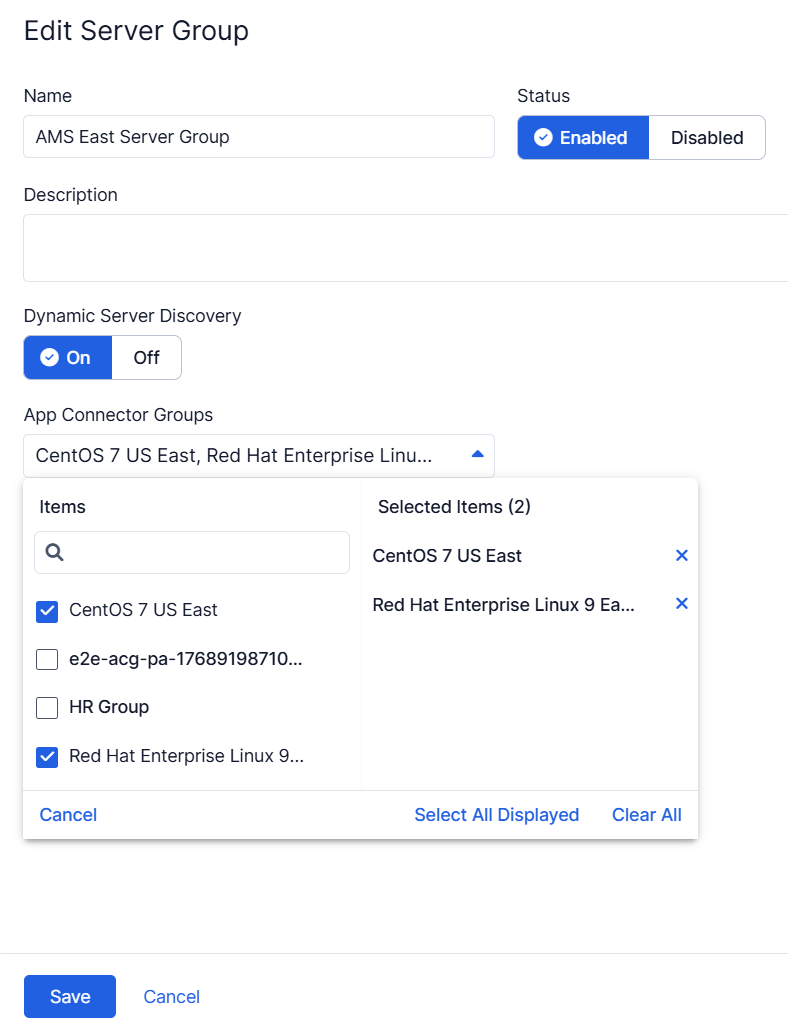
Task: Set Status to Disabled
Action: (x=707, y=138)
